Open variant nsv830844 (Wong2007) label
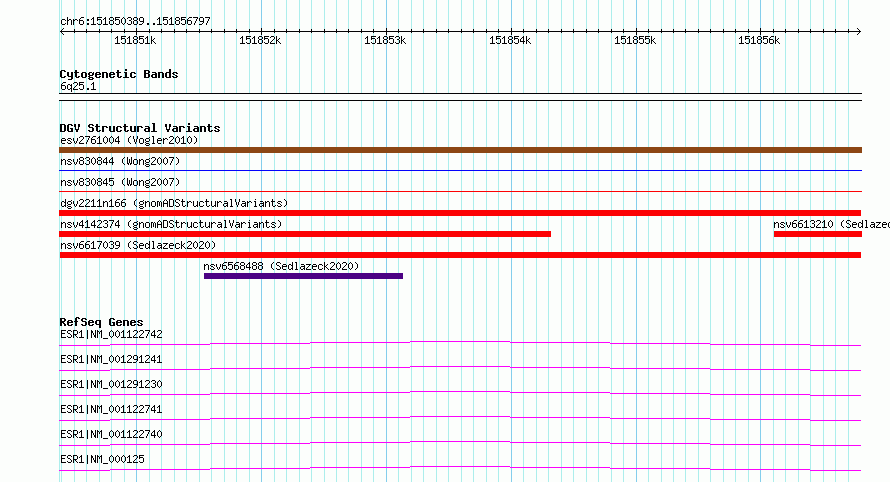Image resolution: width=890 pixels, height=482 pixels. (120, 161)
